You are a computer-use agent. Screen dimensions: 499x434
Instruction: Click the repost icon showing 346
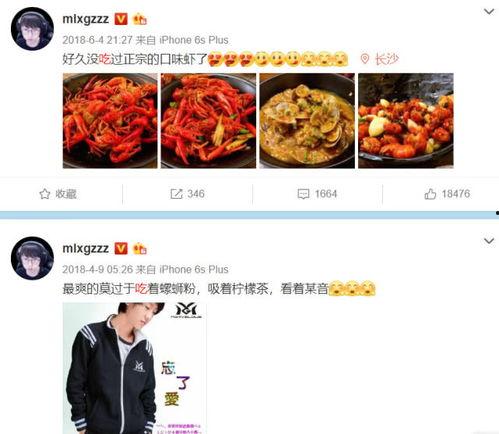(176, 194)
